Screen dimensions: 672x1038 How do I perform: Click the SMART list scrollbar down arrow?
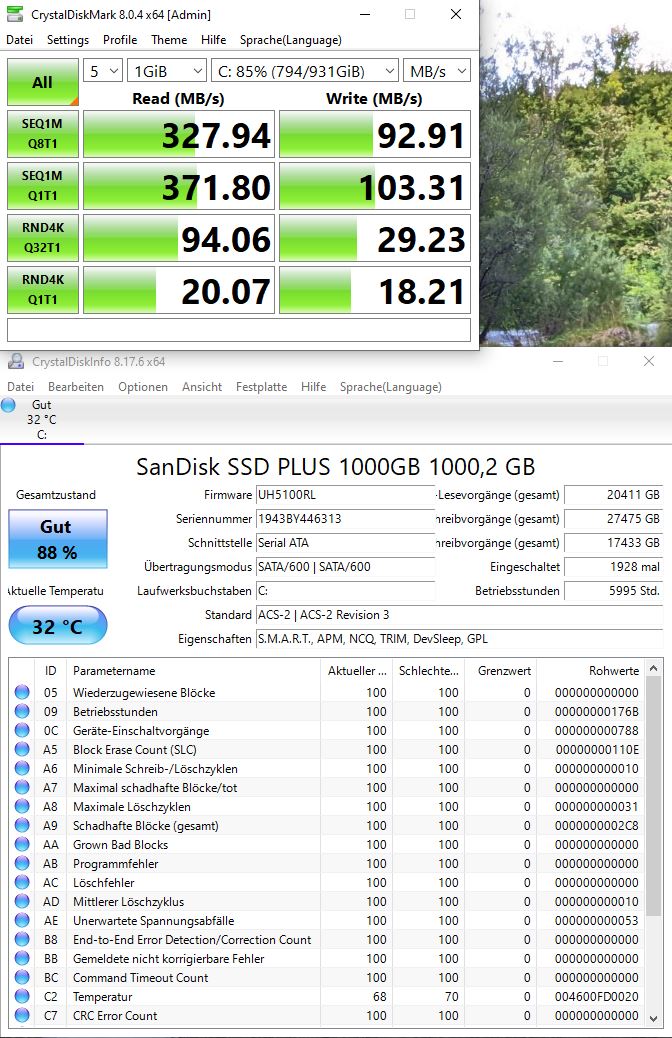point(653,1018)
